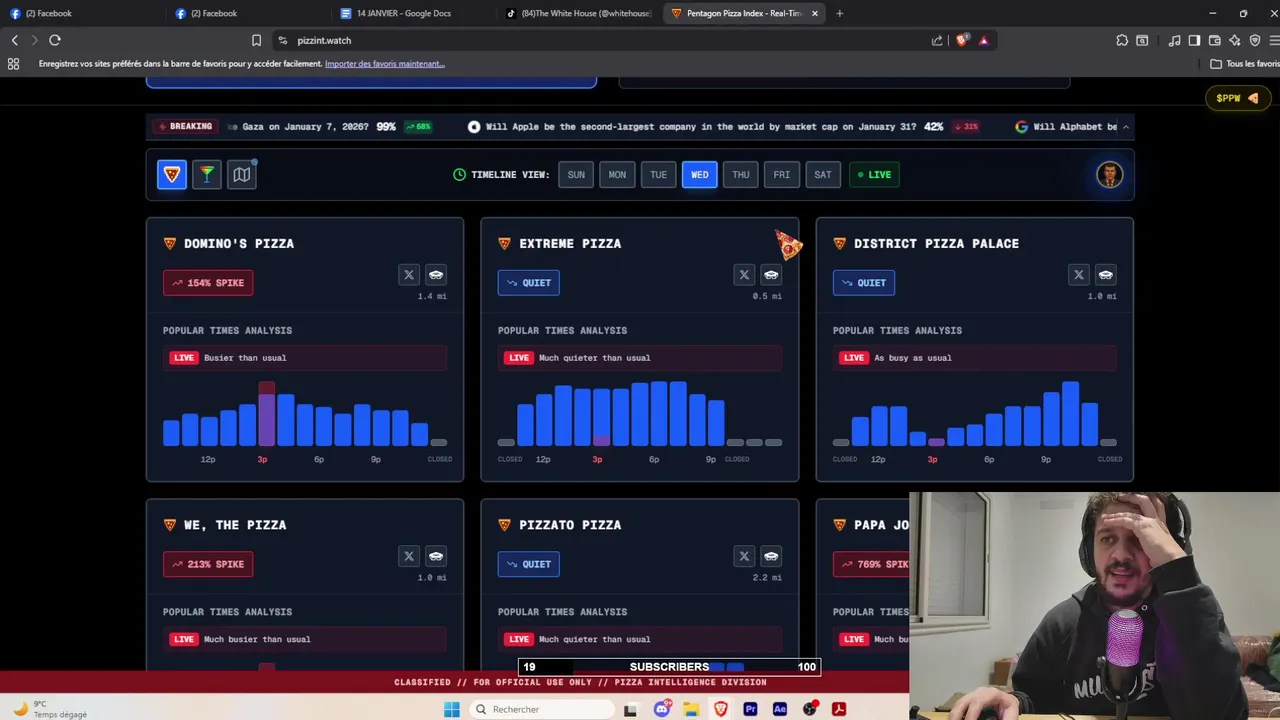
Task: Click 'Much quieter than usual' on Extreme Pizza
Action: pos(594,358)
